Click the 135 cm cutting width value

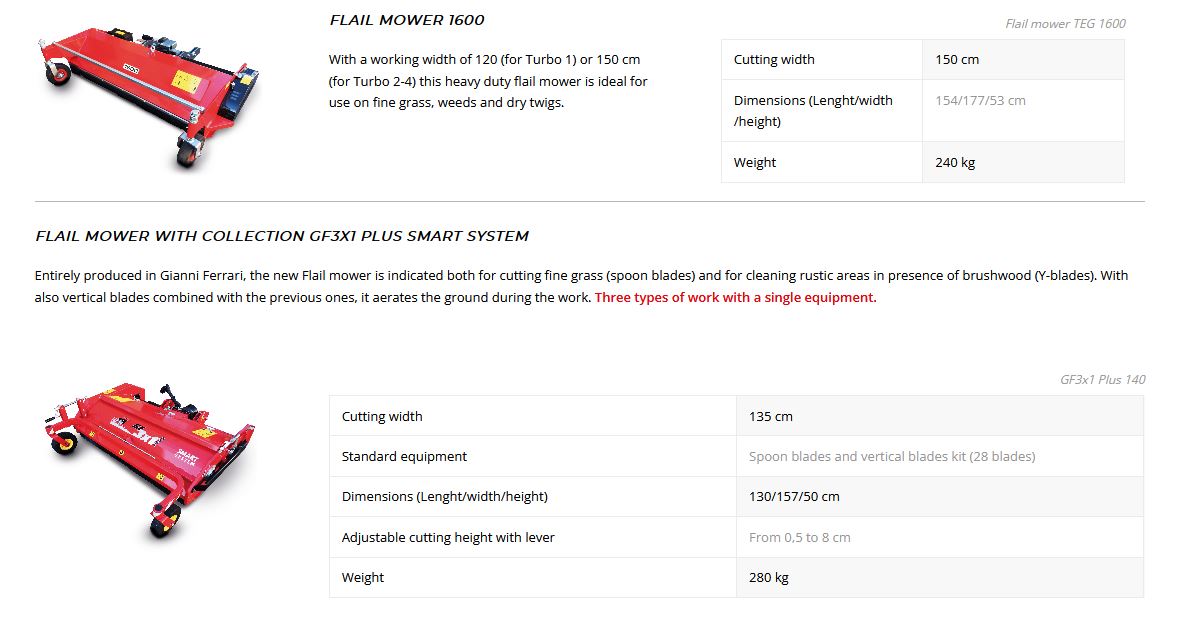770,417
